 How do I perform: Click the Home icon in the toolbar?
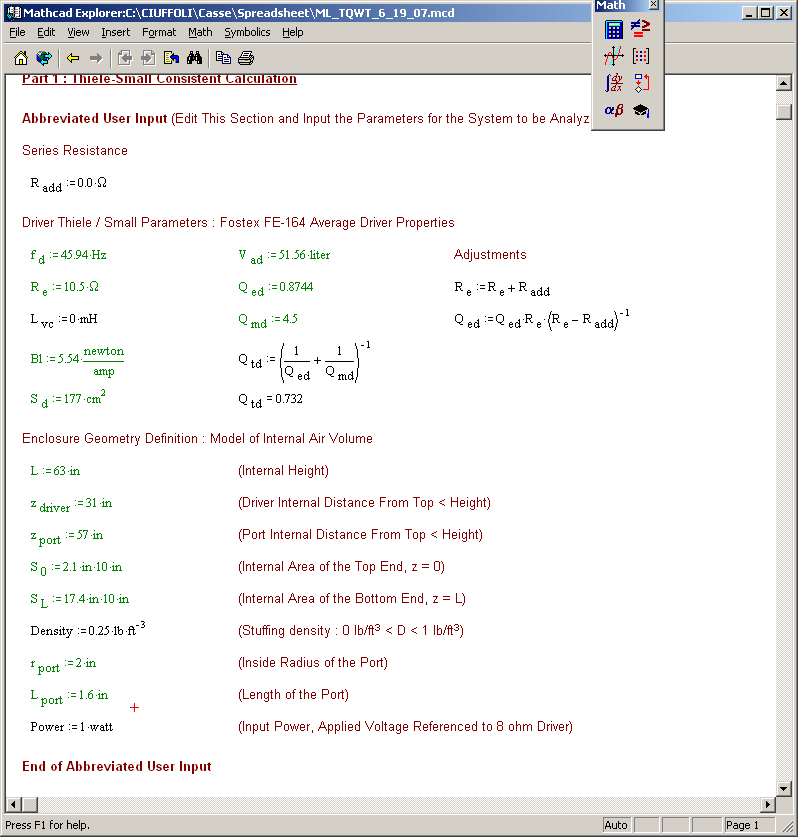[x=21, y=58]
